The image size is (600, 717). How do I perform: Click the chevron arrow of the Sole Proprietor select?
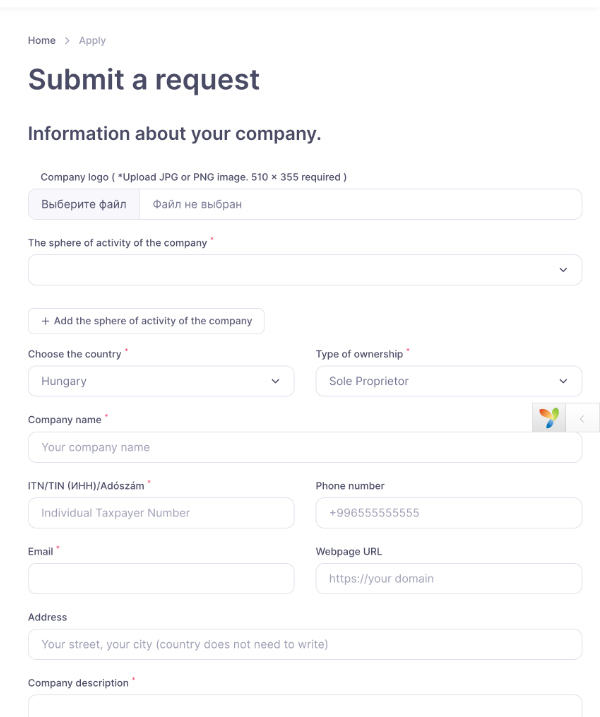tap(563, 381)
